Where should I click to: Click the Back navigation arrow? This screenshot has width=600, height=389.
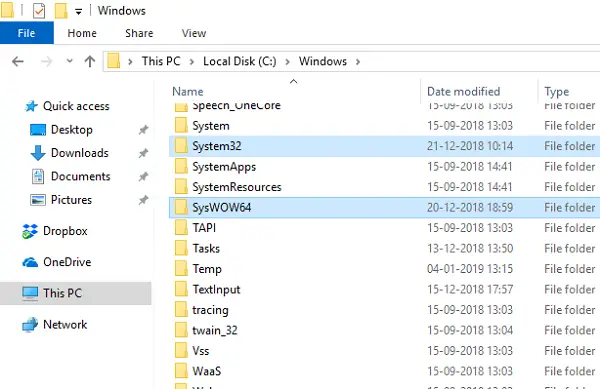(18, 61)
